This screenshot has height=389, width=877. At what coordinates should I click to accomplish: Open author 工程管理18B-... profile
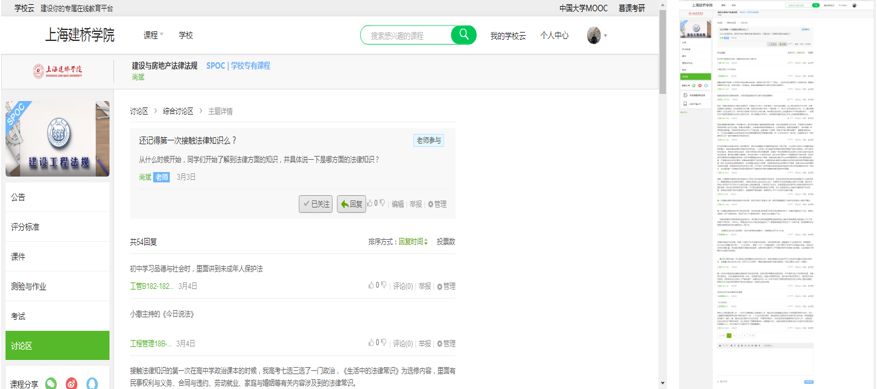(150, 343)
